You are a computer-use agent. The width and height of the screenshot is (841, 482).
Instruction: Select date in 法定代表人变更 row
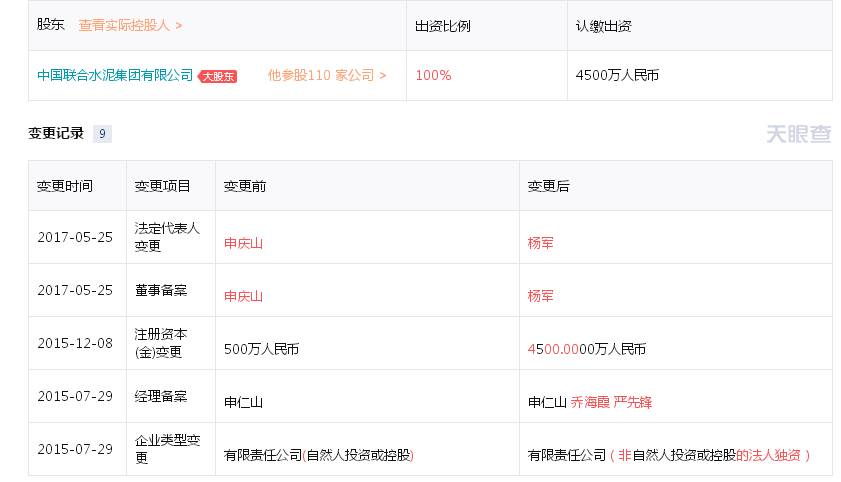point(75,237)
